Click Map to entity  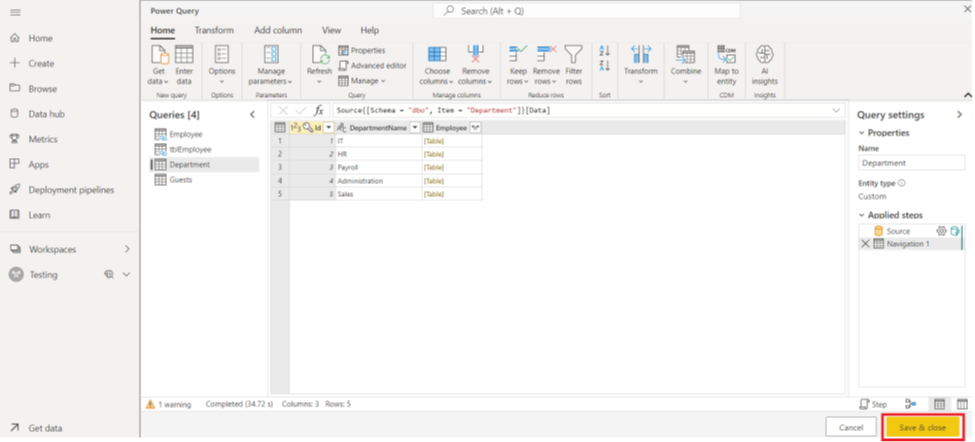726,65
